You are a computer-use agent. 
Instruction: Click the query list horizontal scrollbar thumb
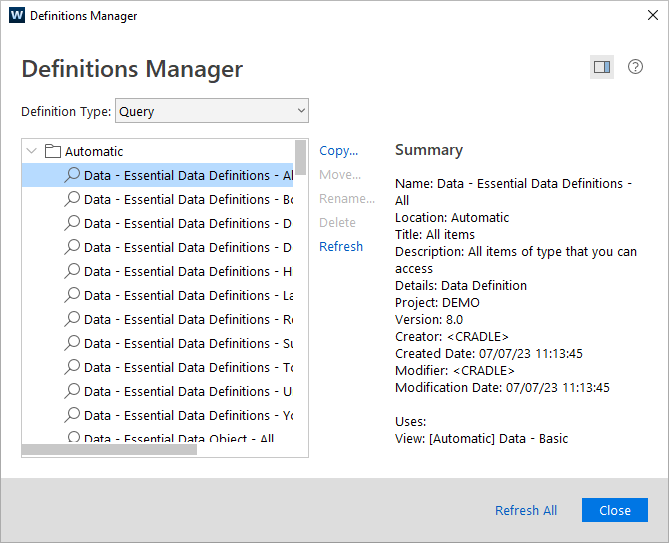(109, 450)
